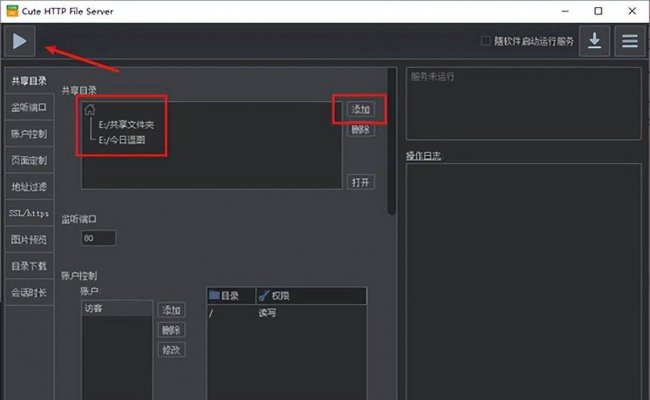This screenshot has height=400, width=650.
Task: Minimize the Cute HTTP File Server window
Action: tap(565, 11)
